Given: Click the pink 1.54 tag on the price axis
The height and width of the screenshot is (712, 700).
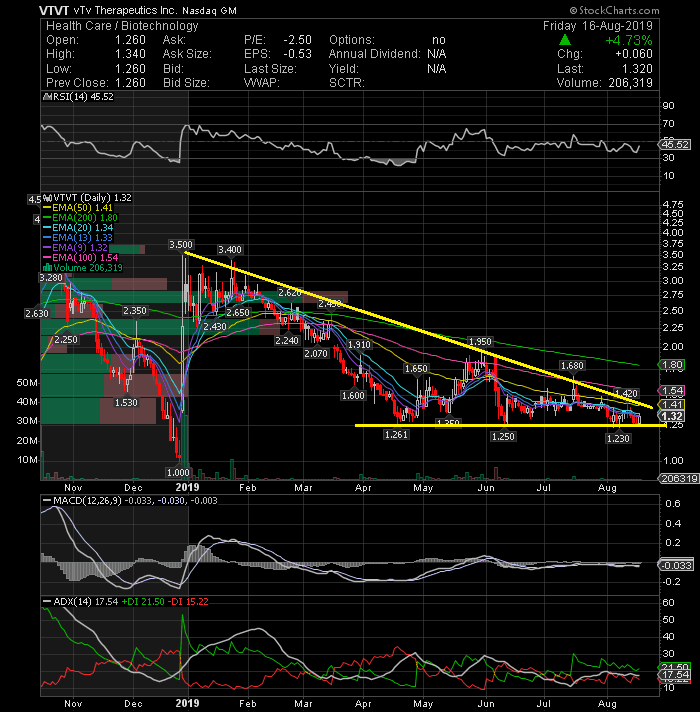Looking at the screenshot, I should point(672,391).
